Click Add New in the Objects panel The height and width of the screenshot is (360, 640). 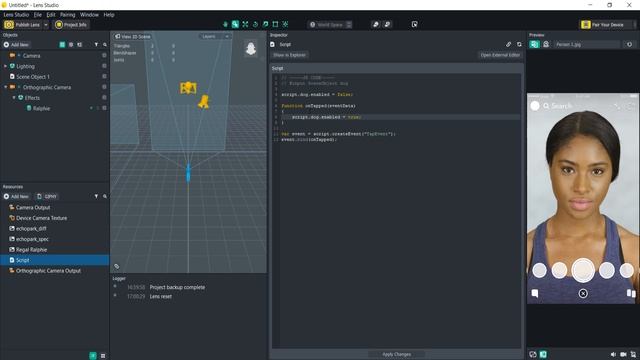pos(16,44)
